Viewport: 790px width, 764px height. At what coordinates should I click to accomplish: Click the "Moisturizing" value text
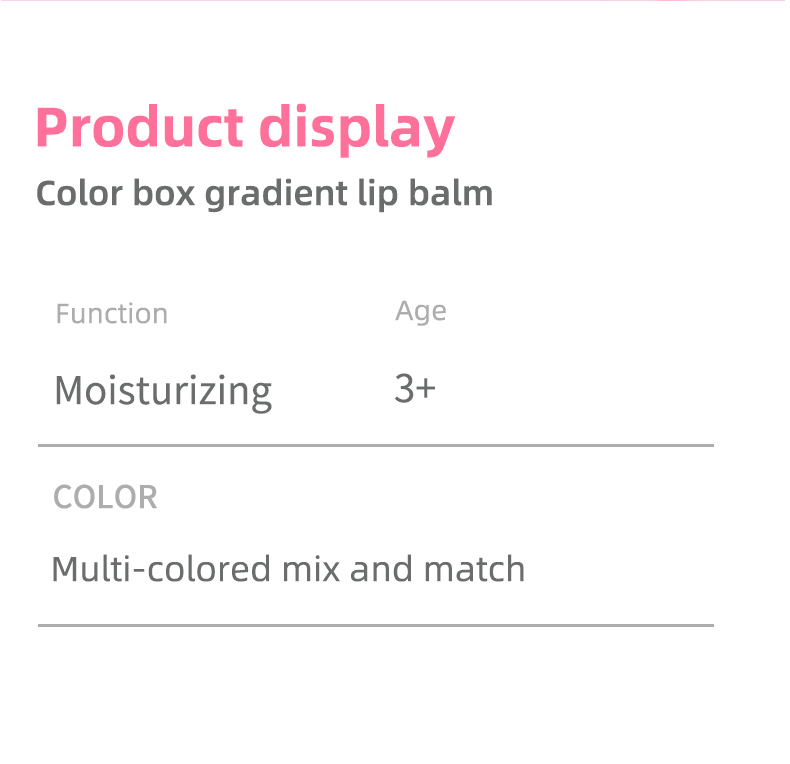(163, 390)
